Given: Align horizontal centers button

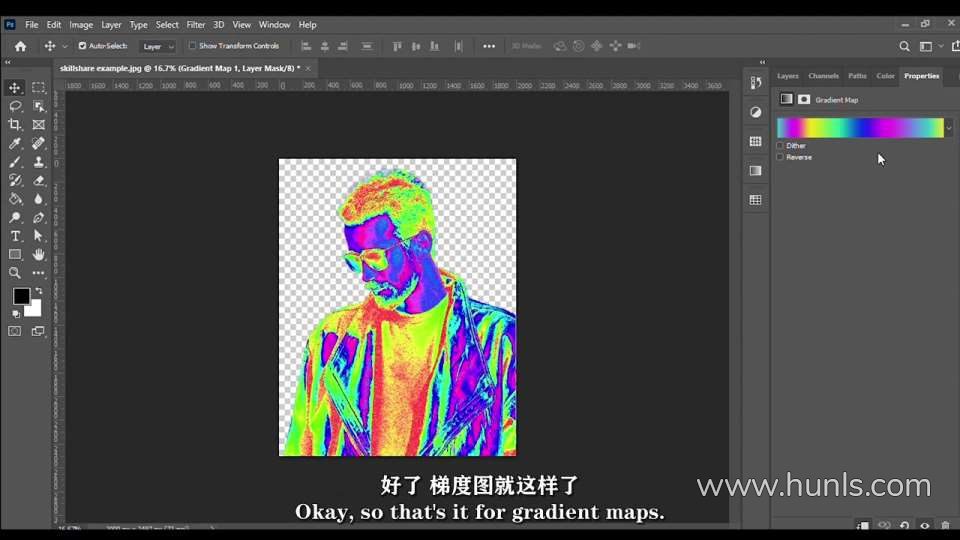Looking at the screenshot, I should coord(324,47).
